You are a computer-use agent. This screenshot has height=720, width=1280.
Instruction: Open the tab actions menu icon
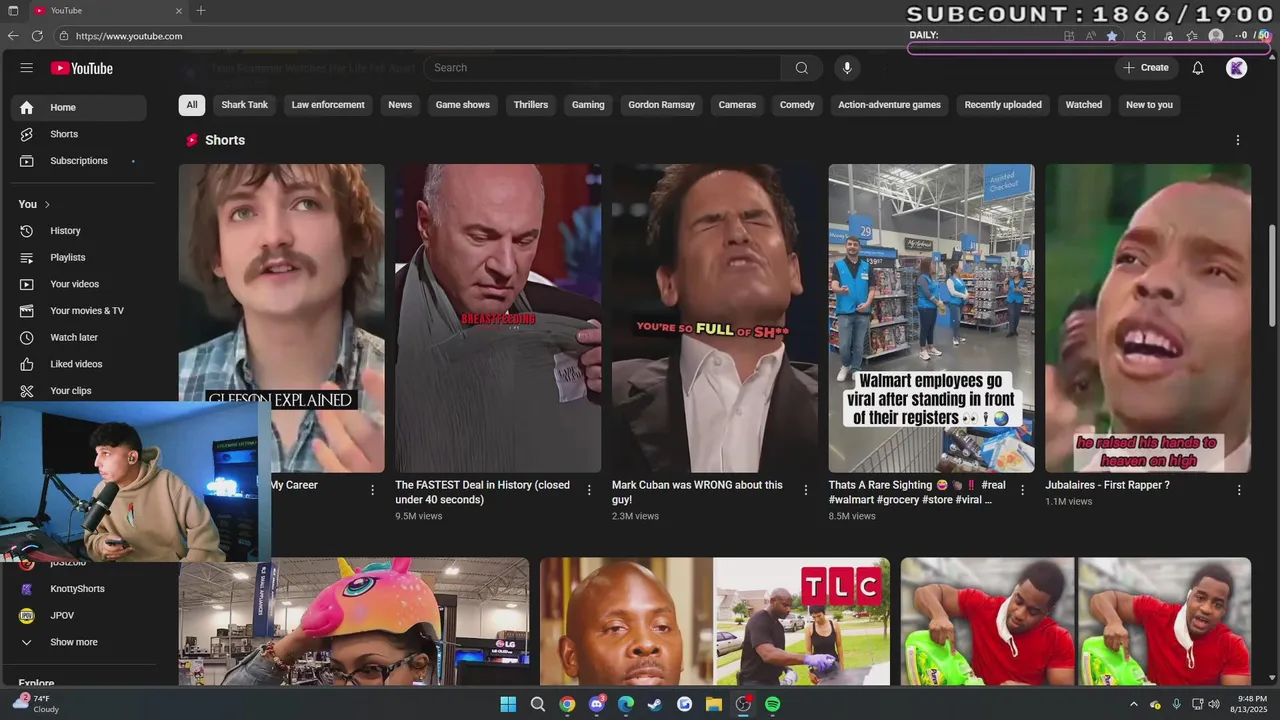[x=13, y=11]
